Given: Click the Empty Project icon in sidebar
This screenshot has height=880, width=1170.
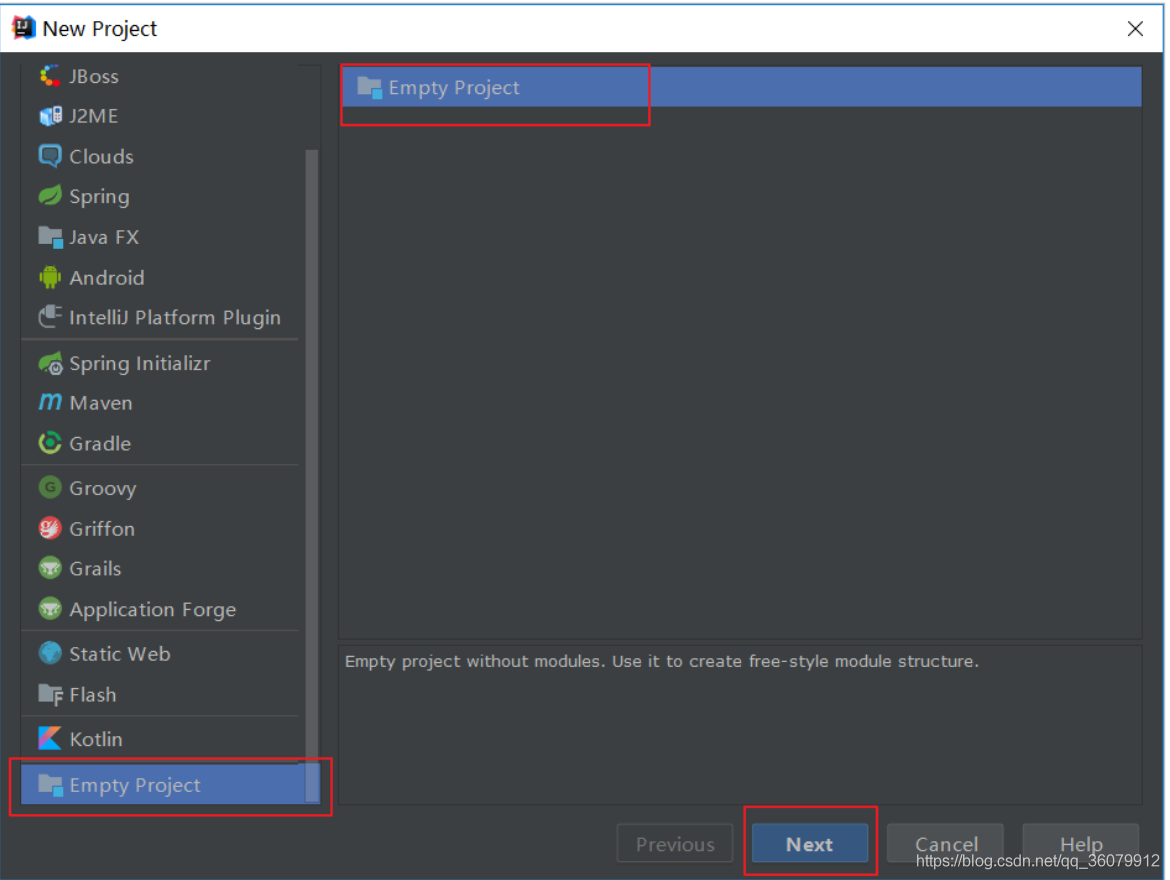Looking at the screenshot, I should [x=50, y=784].
